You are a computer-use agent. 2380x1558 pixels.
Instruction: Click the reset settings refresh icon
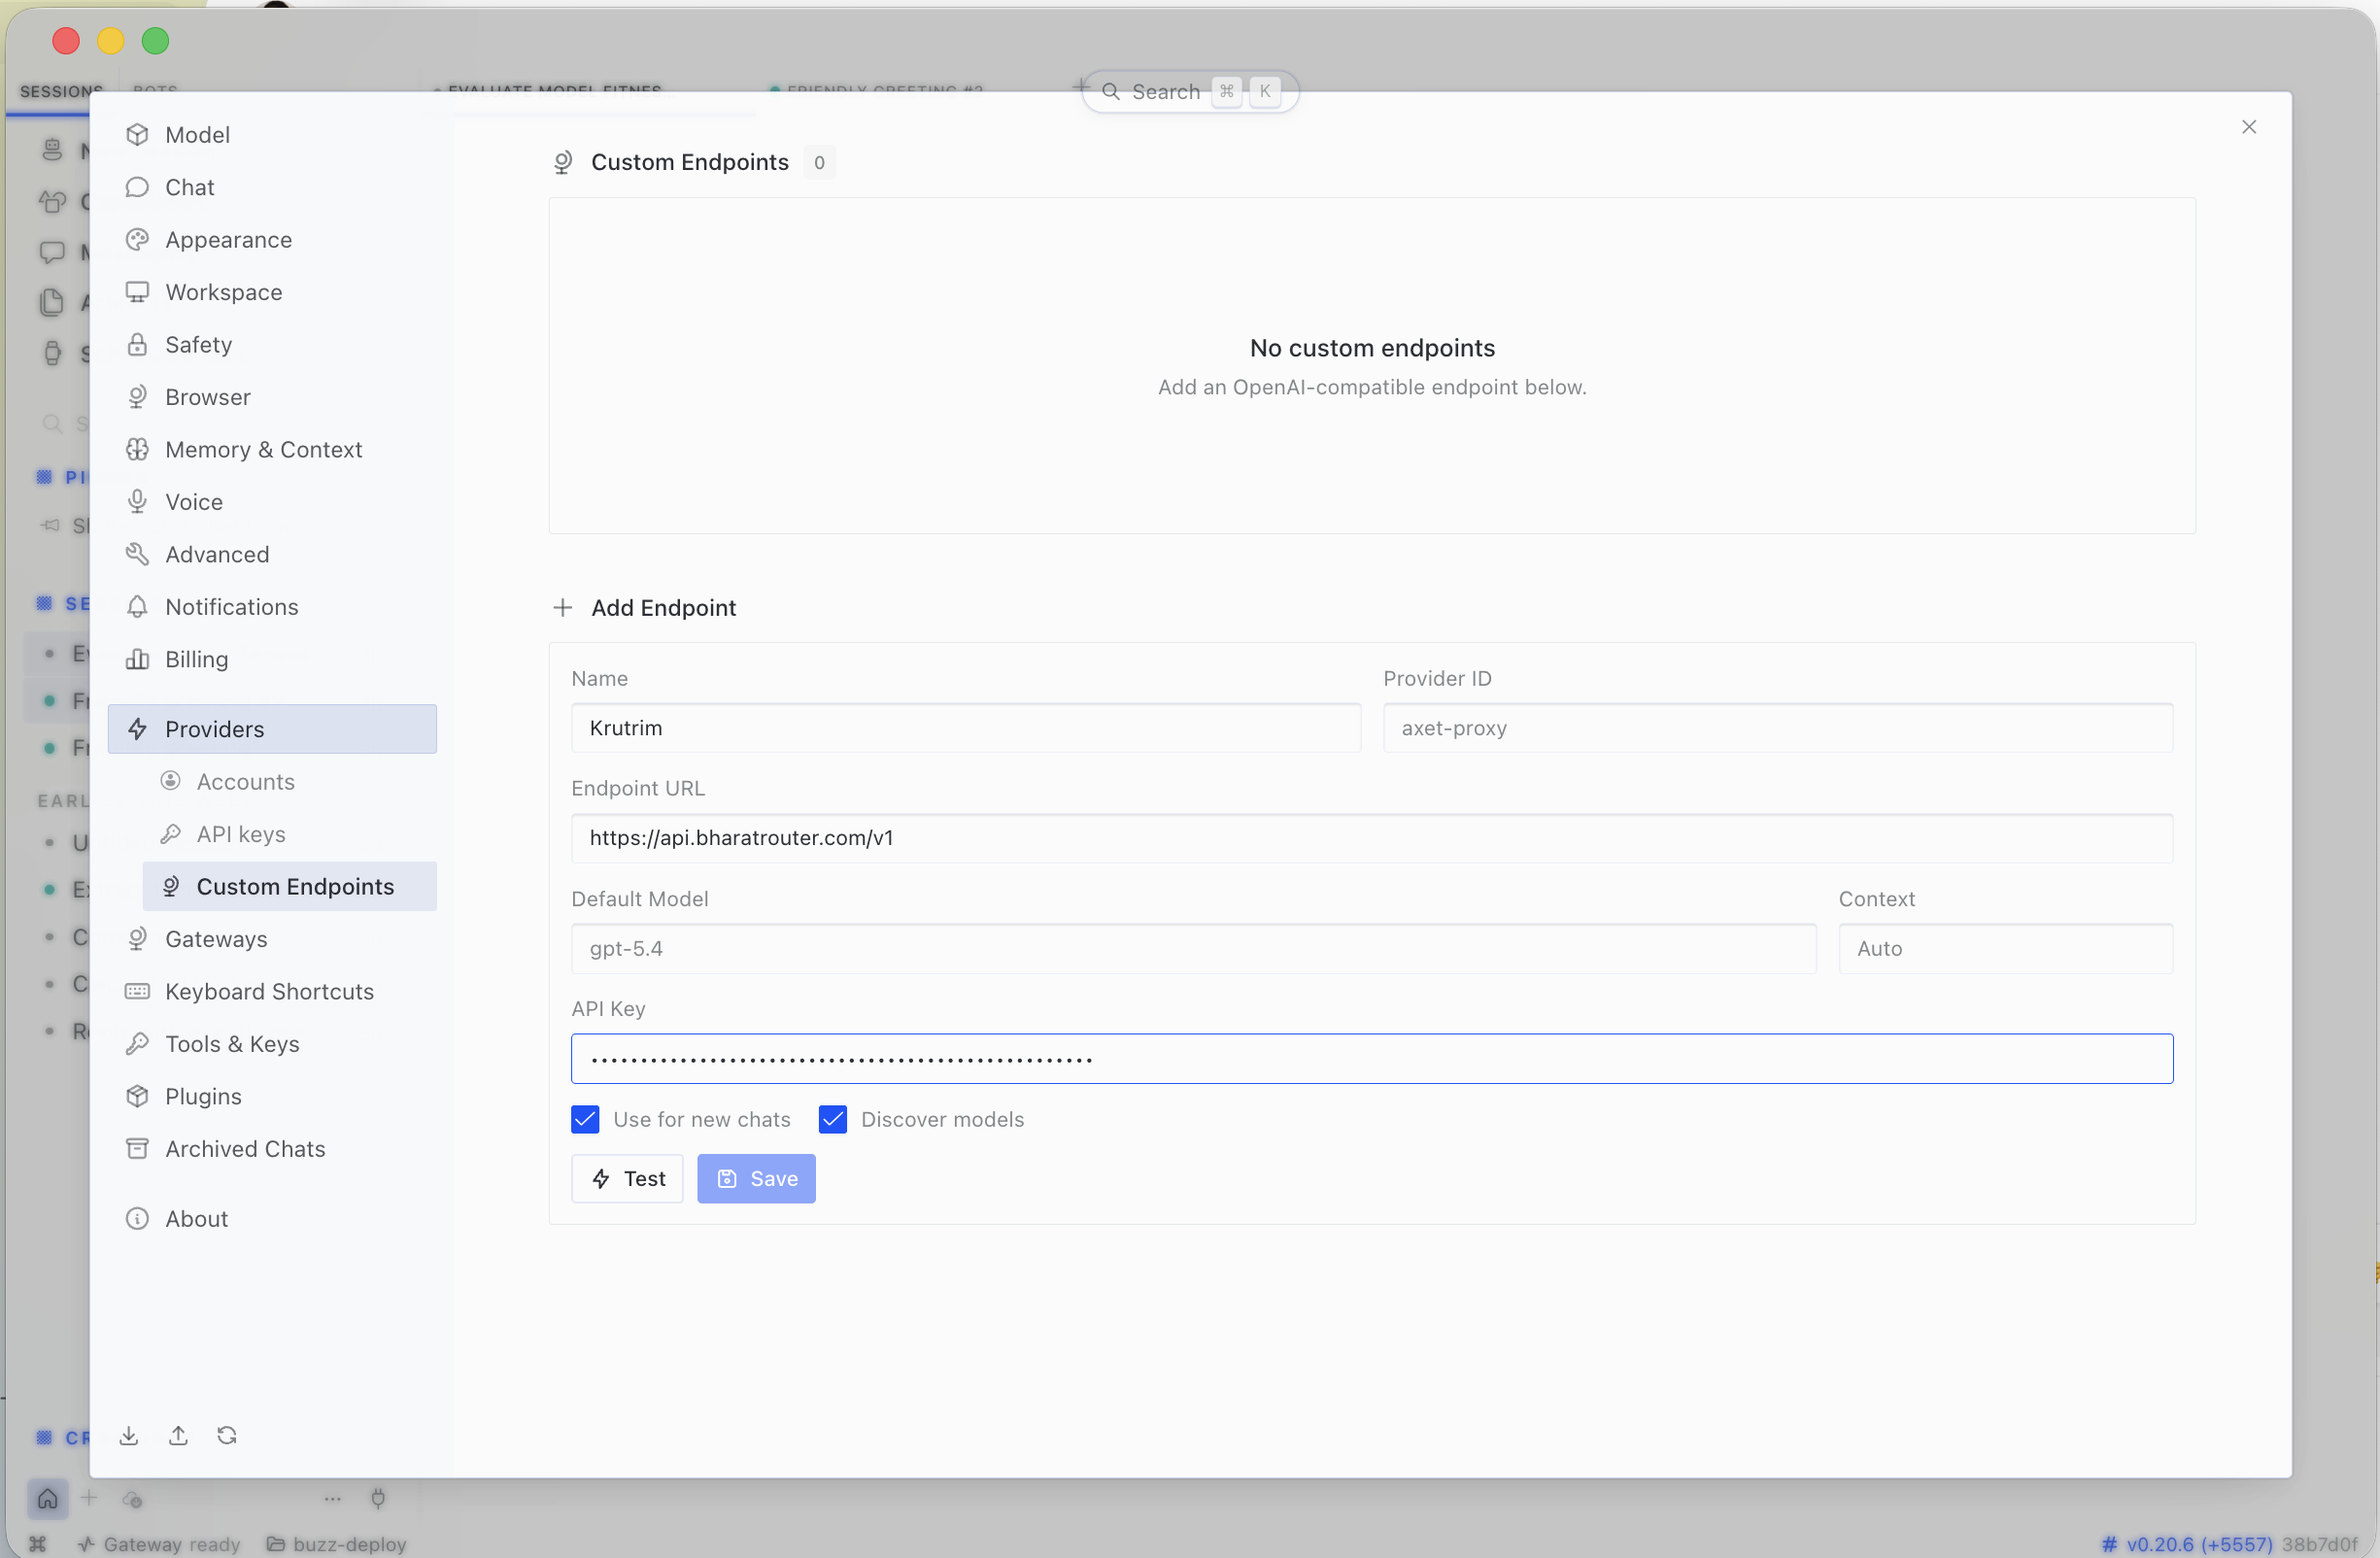227,1436
